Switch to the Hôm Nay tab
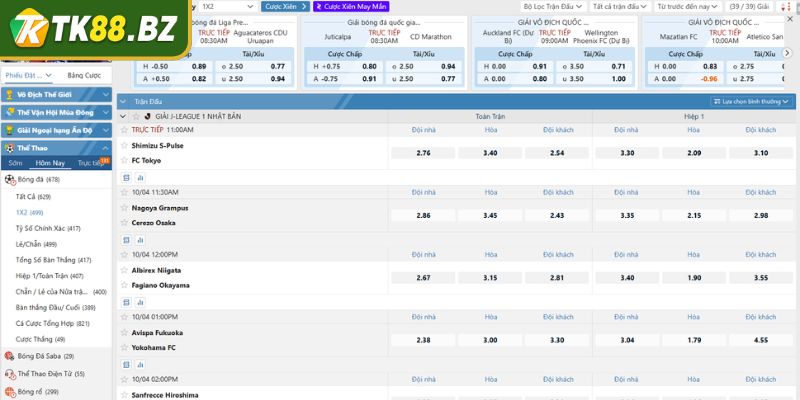The width and height of the screenshot is (800, 400). [x=49, y=162]
